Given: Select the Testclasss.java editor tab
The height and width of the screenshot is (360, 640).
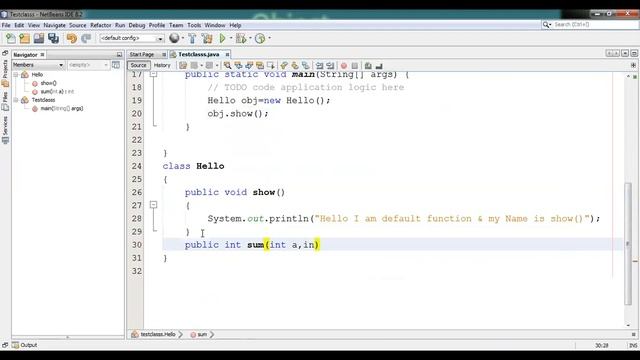Looking at the screenshot, I should [198, 54].
